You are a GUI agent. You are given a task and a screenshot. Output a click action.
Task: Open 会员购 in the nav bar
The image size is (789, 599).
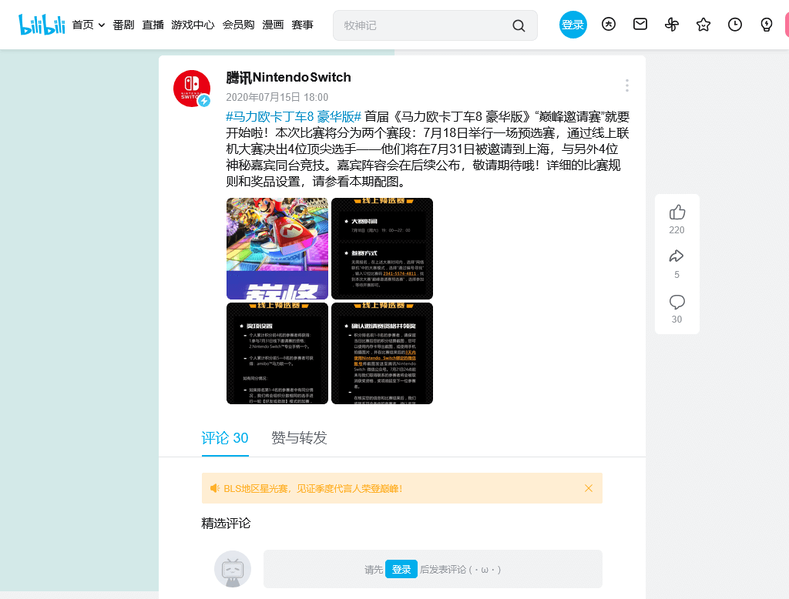(239, 25)
